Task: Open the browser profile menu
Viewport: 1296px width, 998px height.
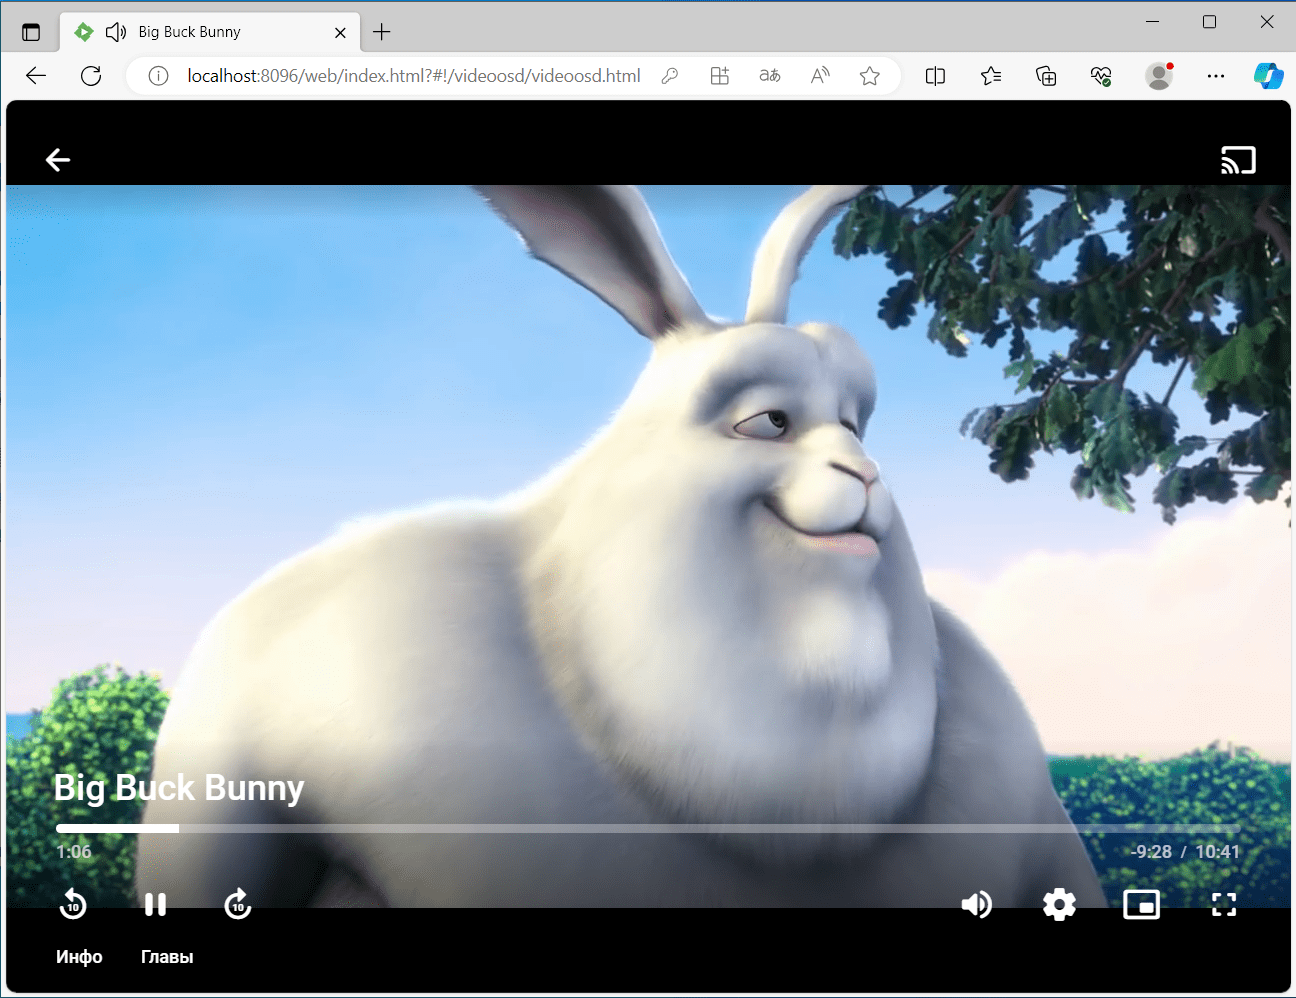Action: pos(1160,76)
